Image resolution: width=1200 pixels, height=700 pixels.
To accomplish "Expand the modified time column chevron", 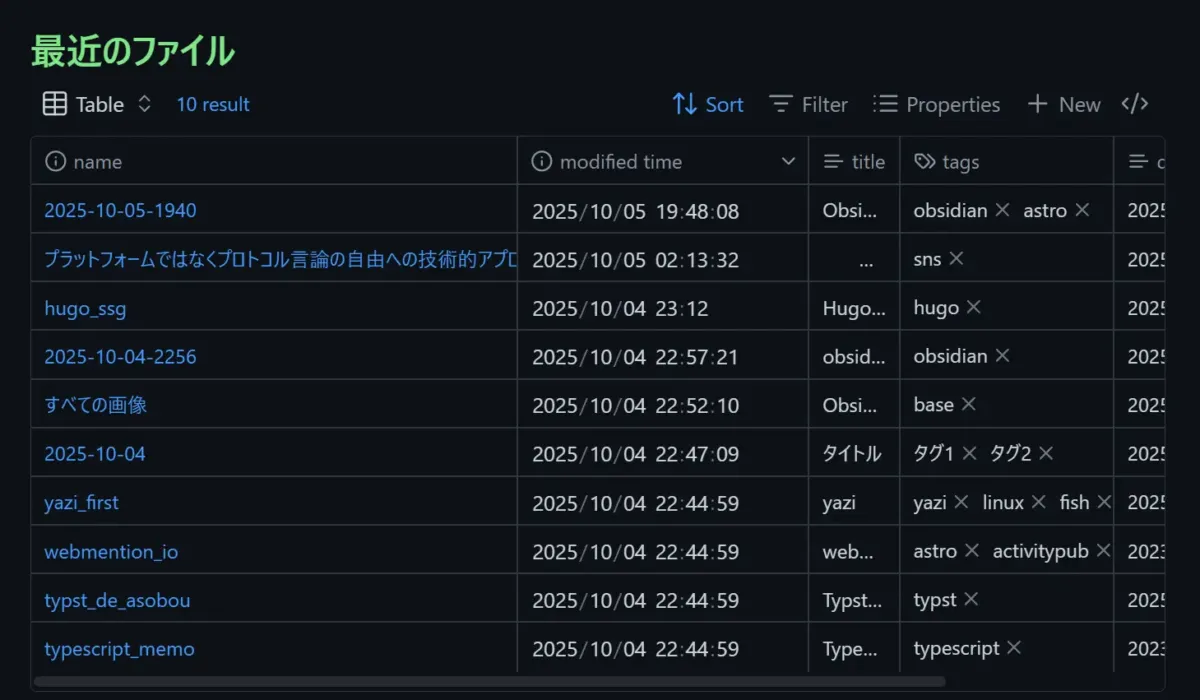I will pyautogui.click(x=788, y=161).
